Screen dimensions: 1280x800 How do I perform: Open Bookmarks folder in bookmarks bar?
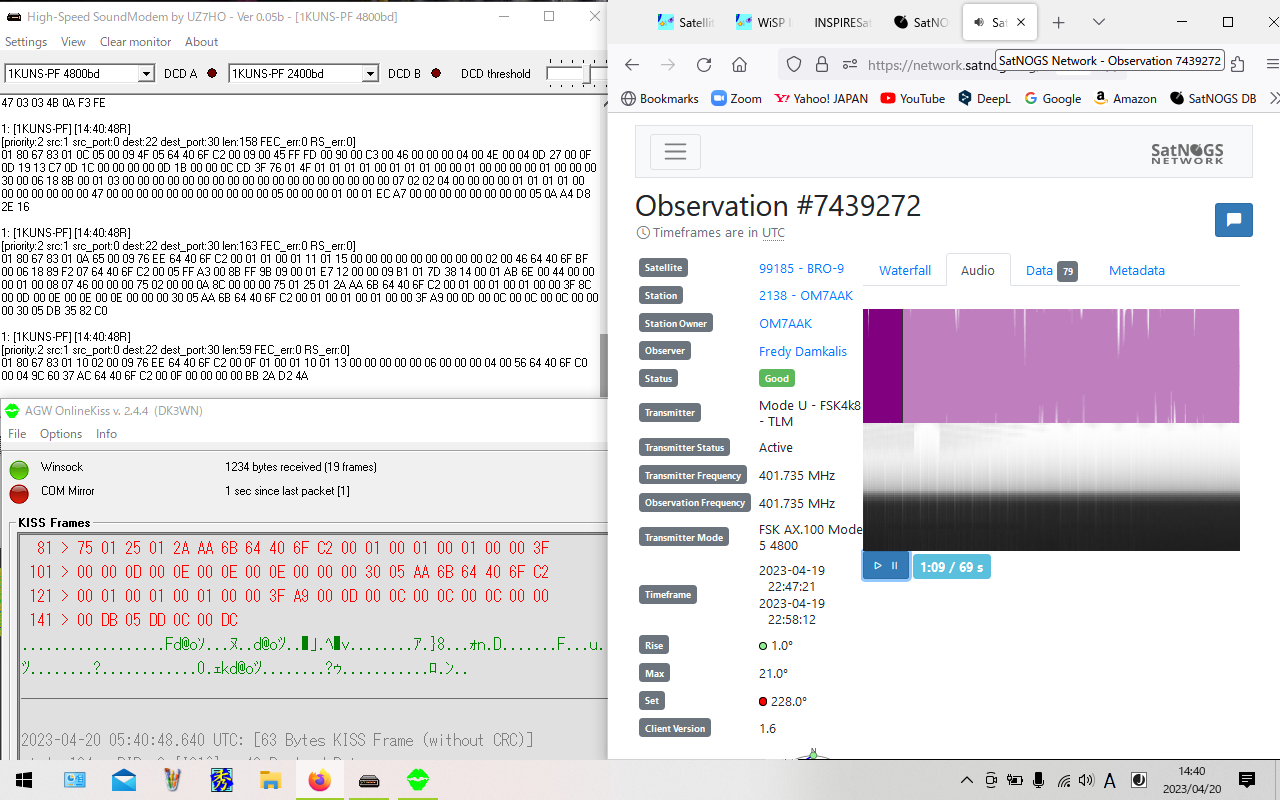tap(659, 98)
